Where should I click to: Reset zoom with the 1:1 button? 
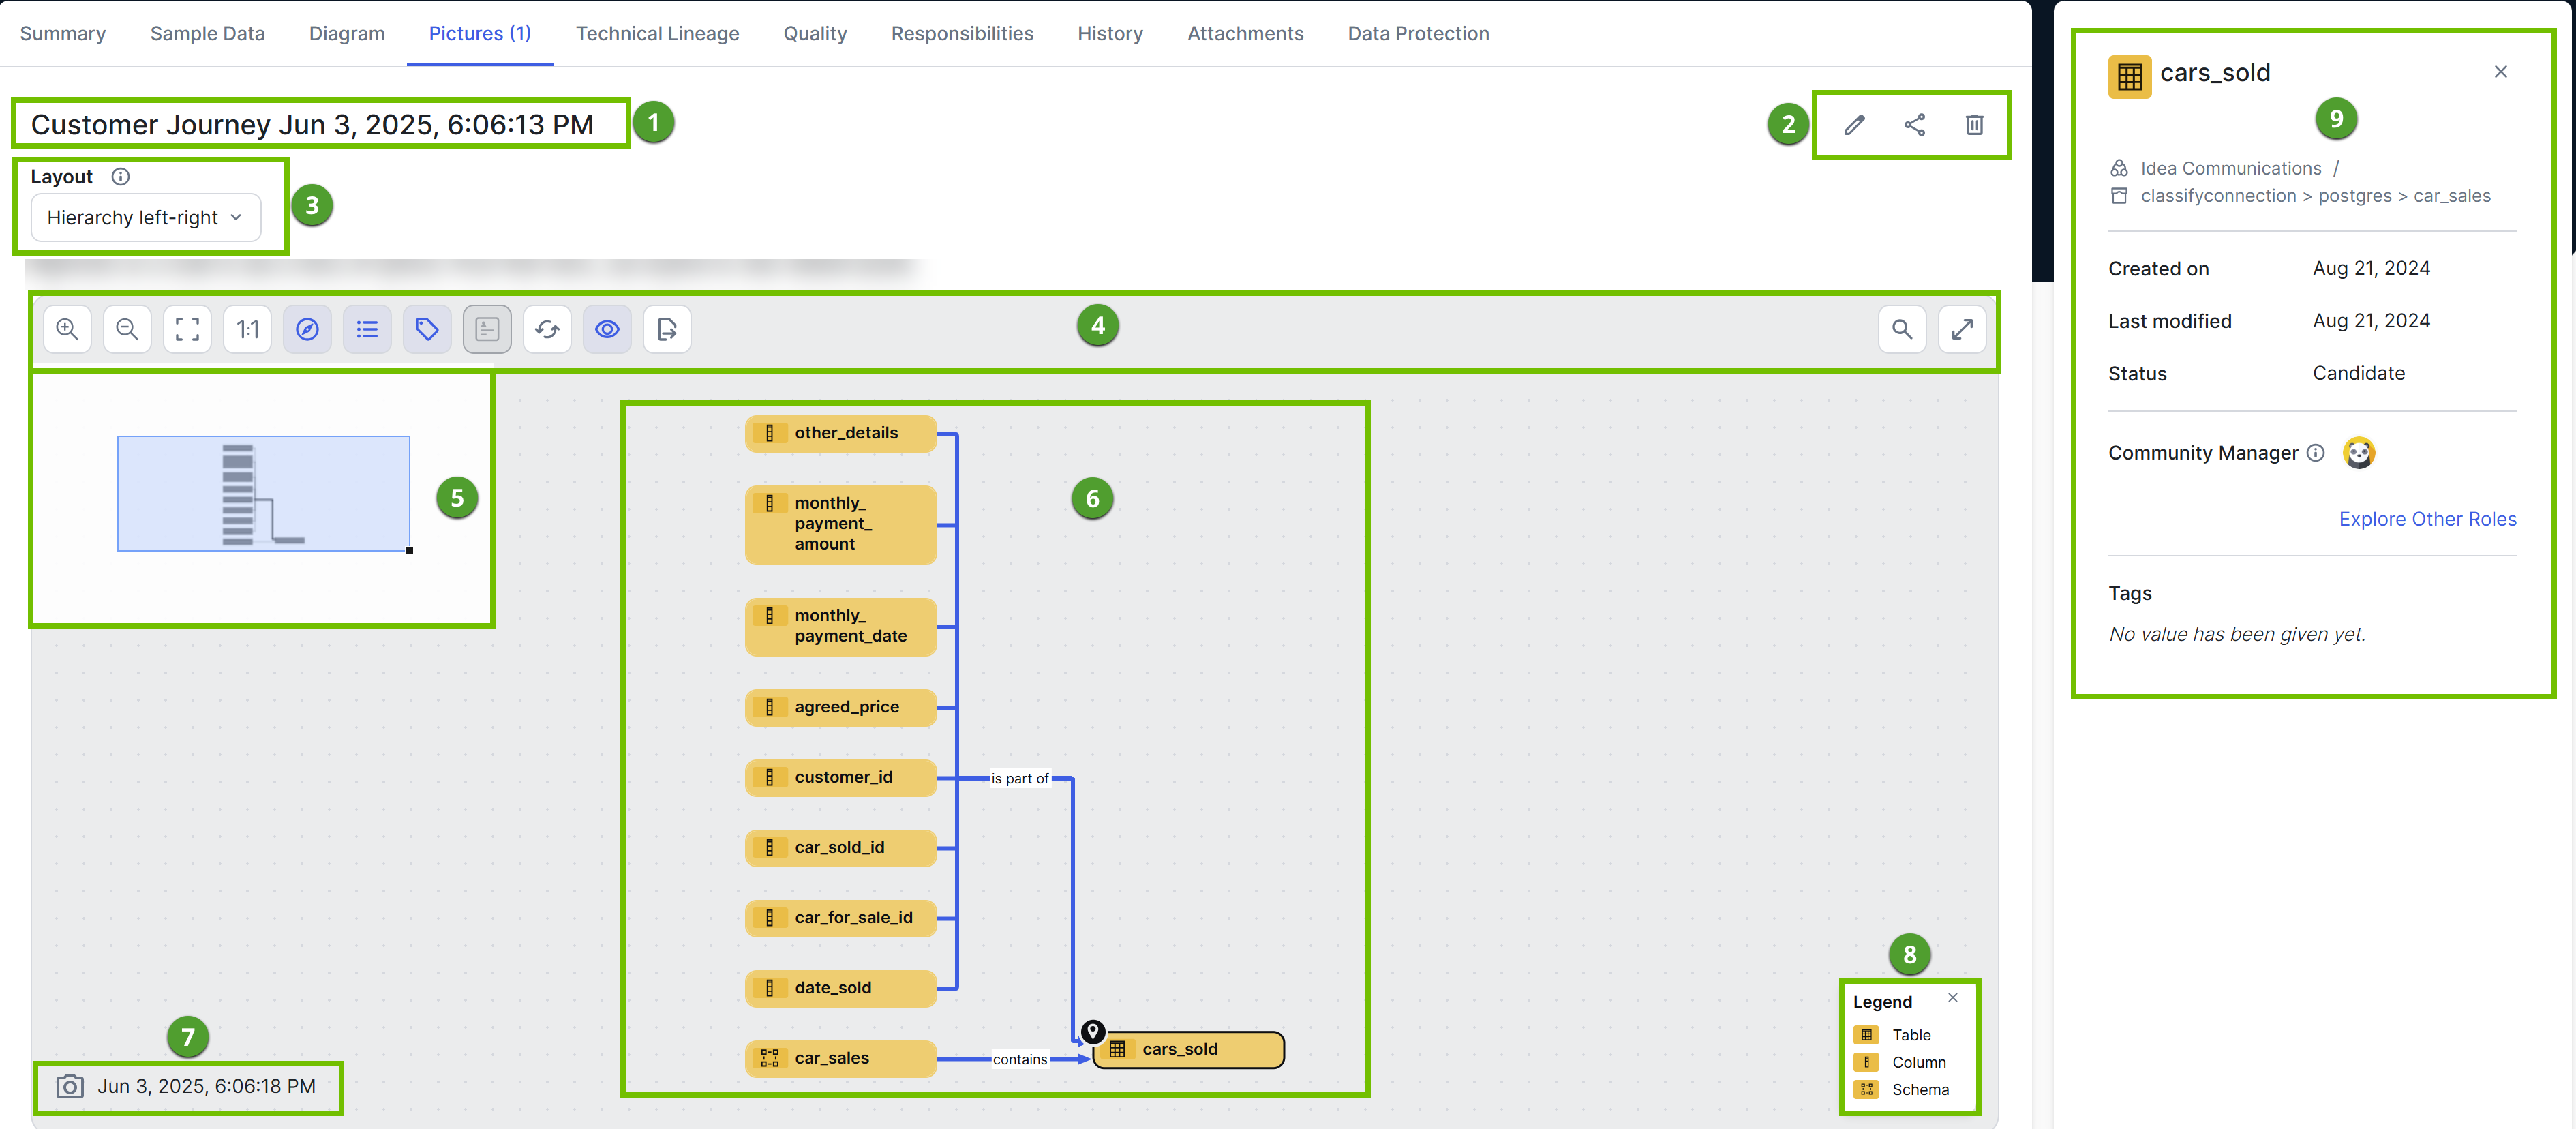point(247,329)
